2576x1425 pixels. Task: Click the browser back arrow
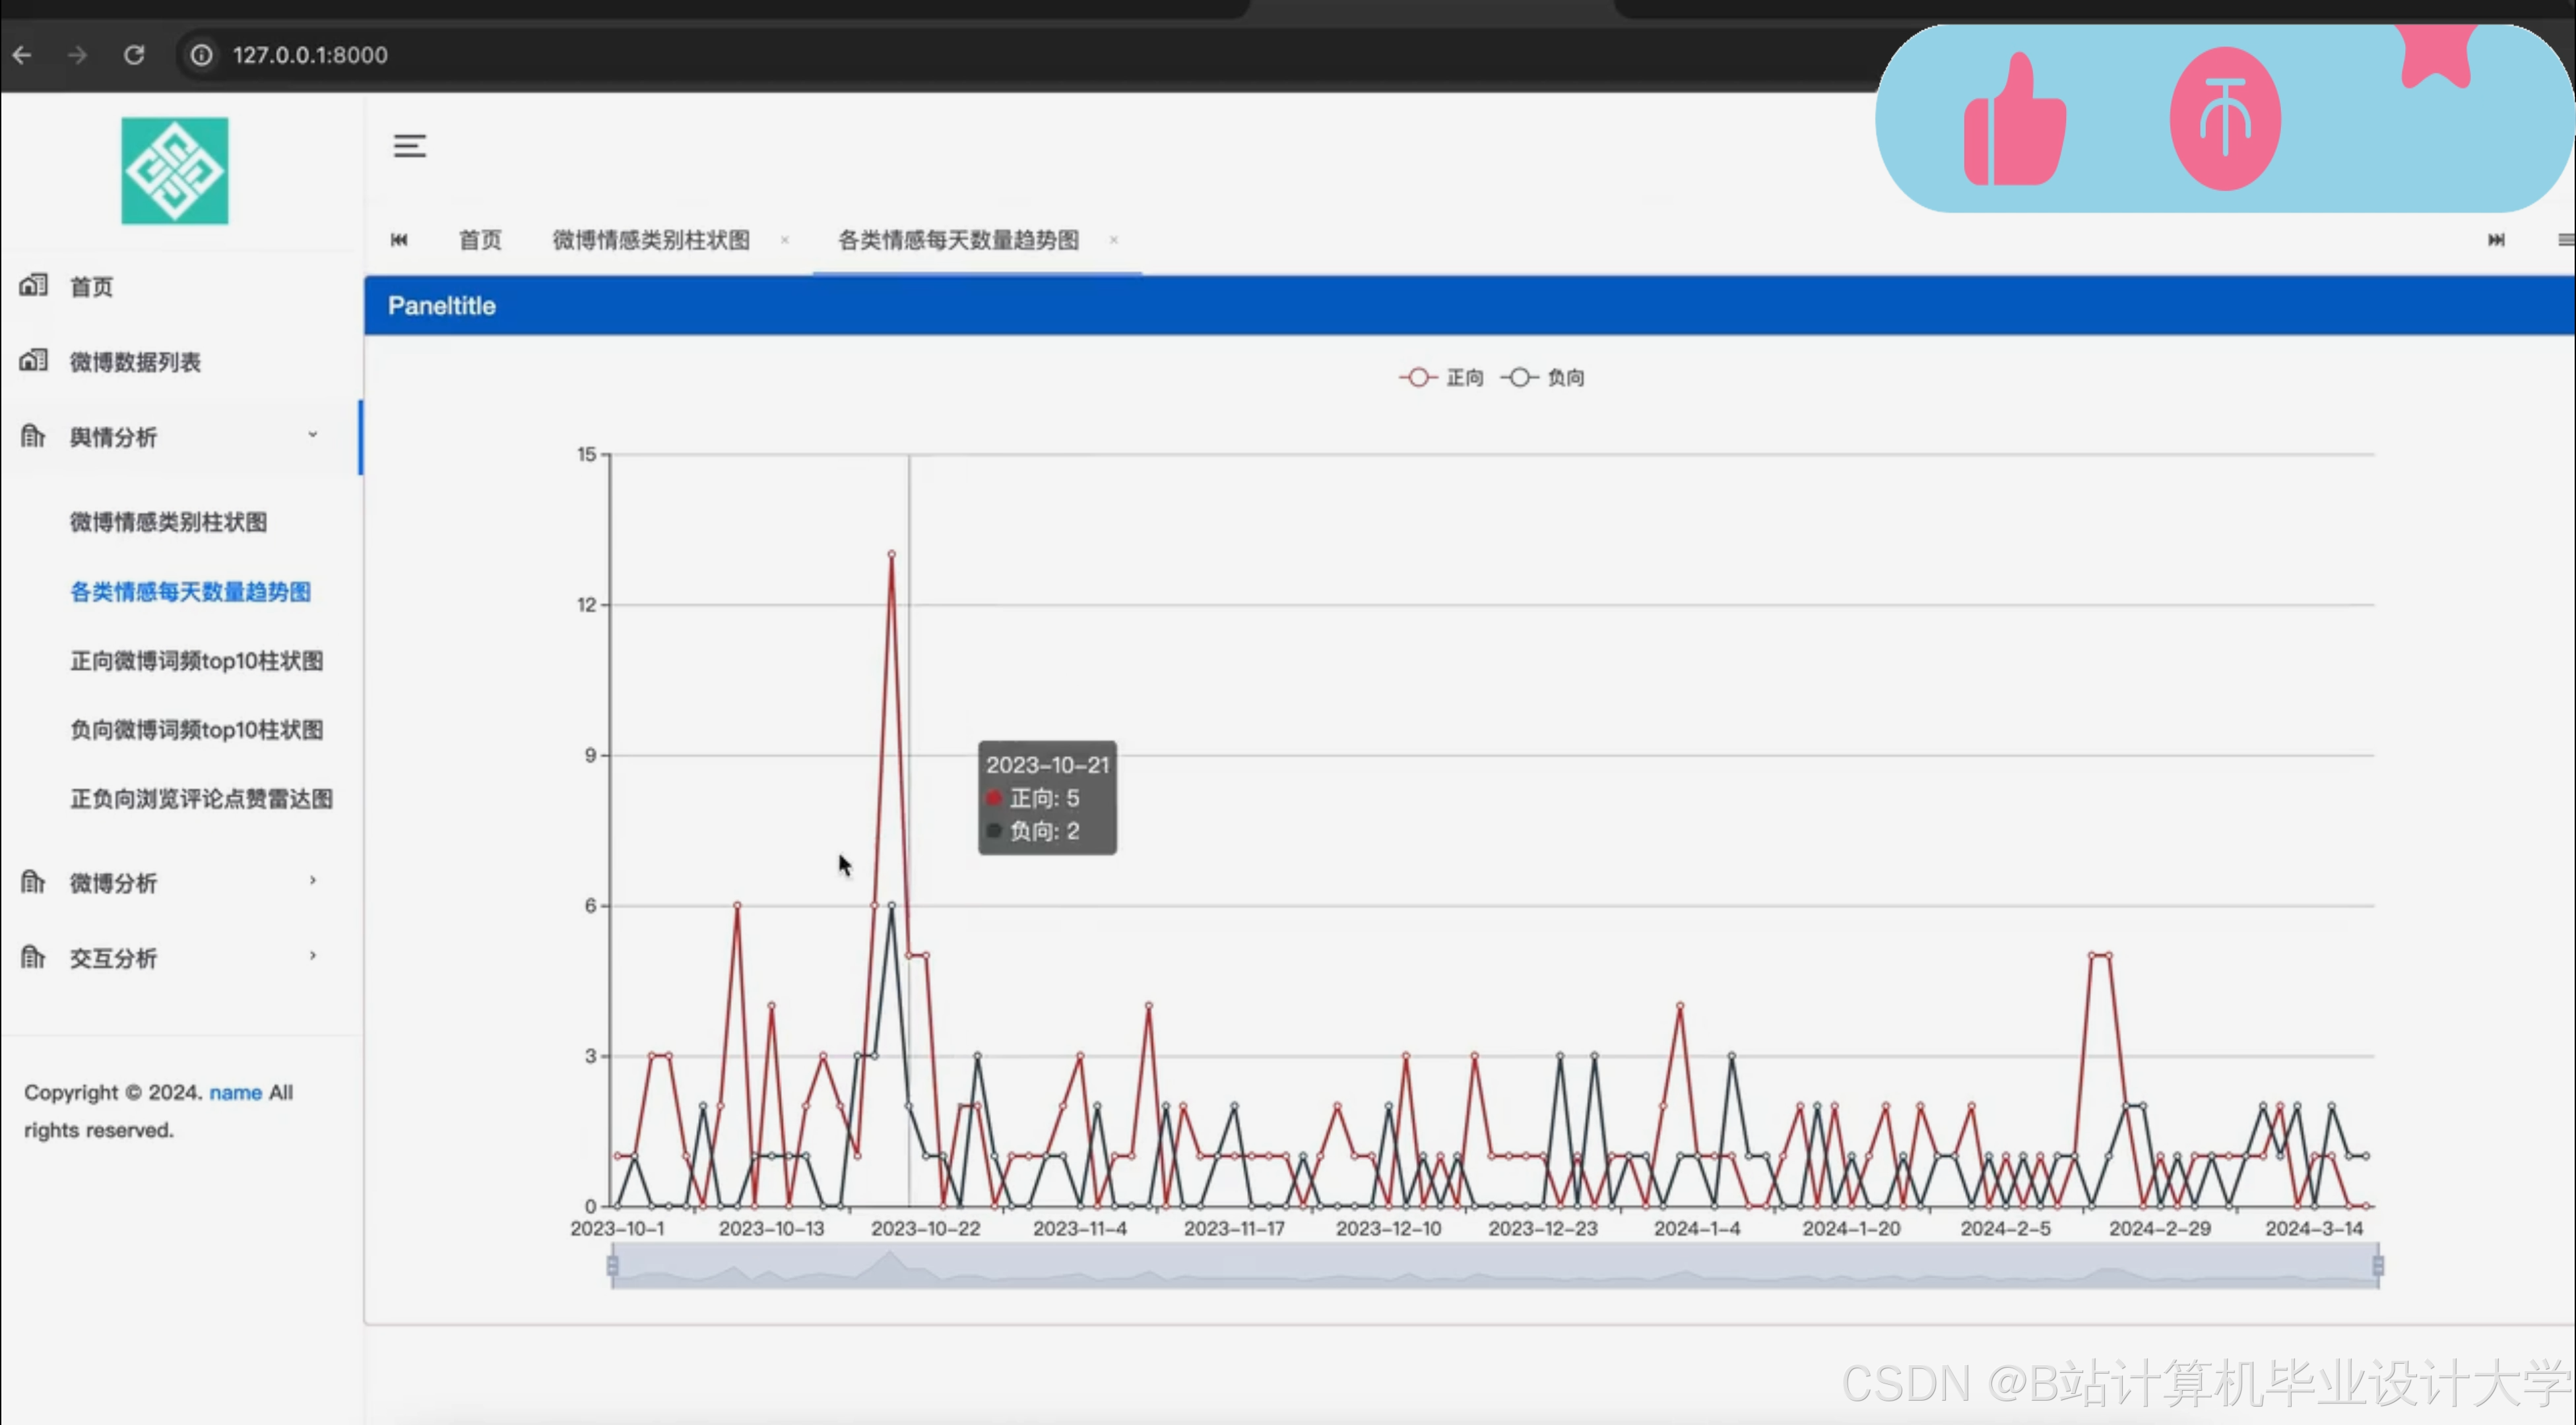tap(22, 55)
